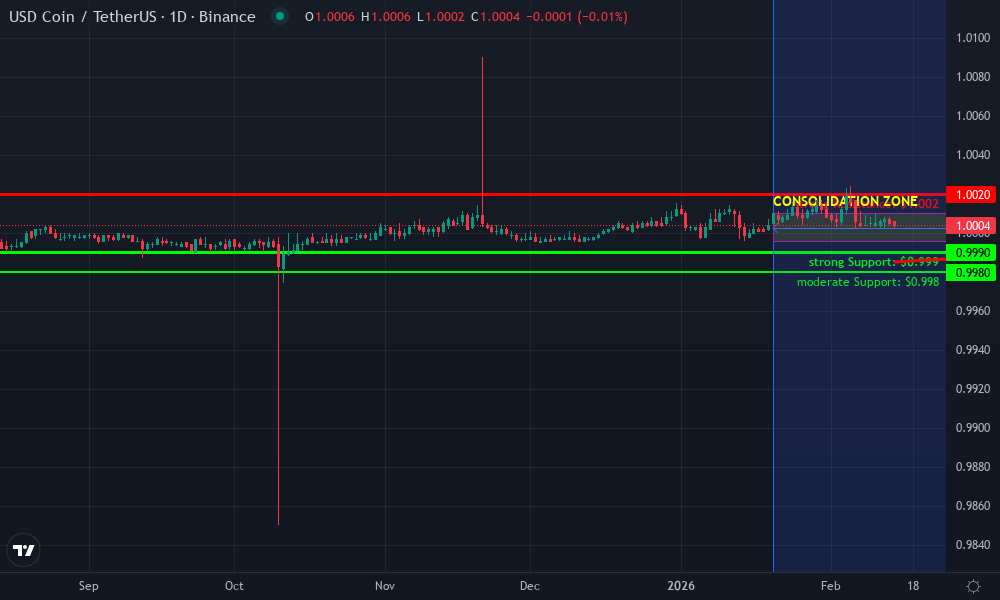This screenshot has height=600, width=1000.
Task: Click the TradingView logo watermark
Action: pyautogui.click(x=23, y=550)
